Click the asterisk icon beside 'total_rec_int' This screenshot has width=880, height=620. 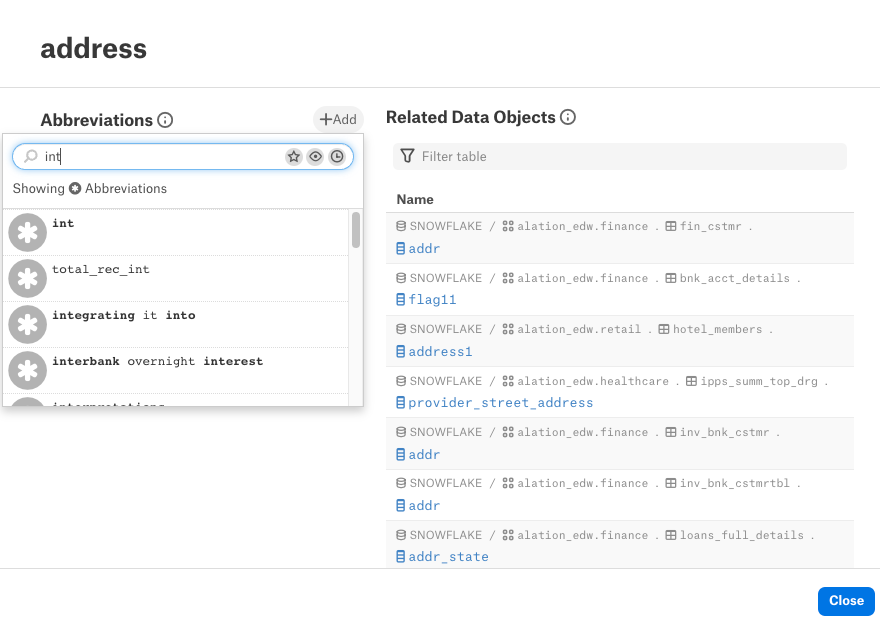28,278
